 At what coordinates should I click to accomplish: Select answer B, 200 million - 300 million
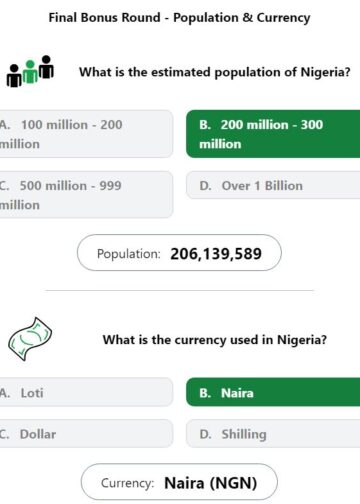(273, 134)
